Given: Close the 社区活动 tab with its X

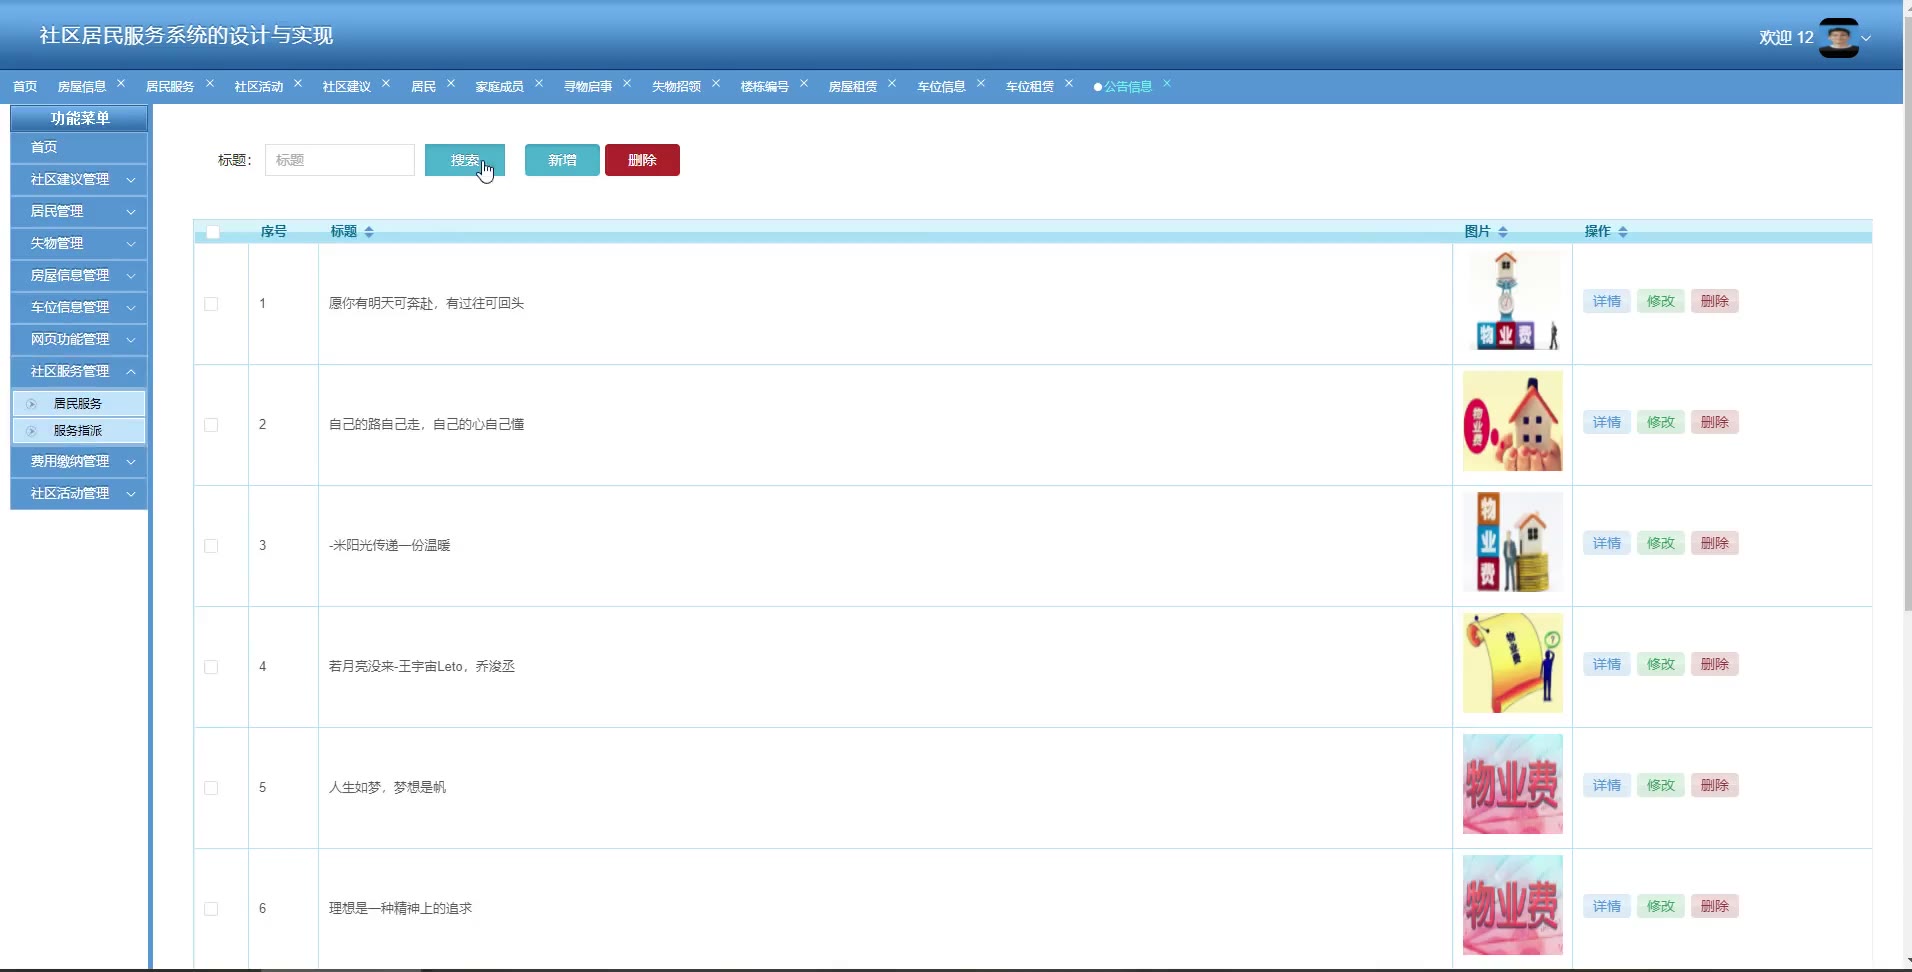Looking at the screenshot, I should pyautogui.click(x=298, y=84).
